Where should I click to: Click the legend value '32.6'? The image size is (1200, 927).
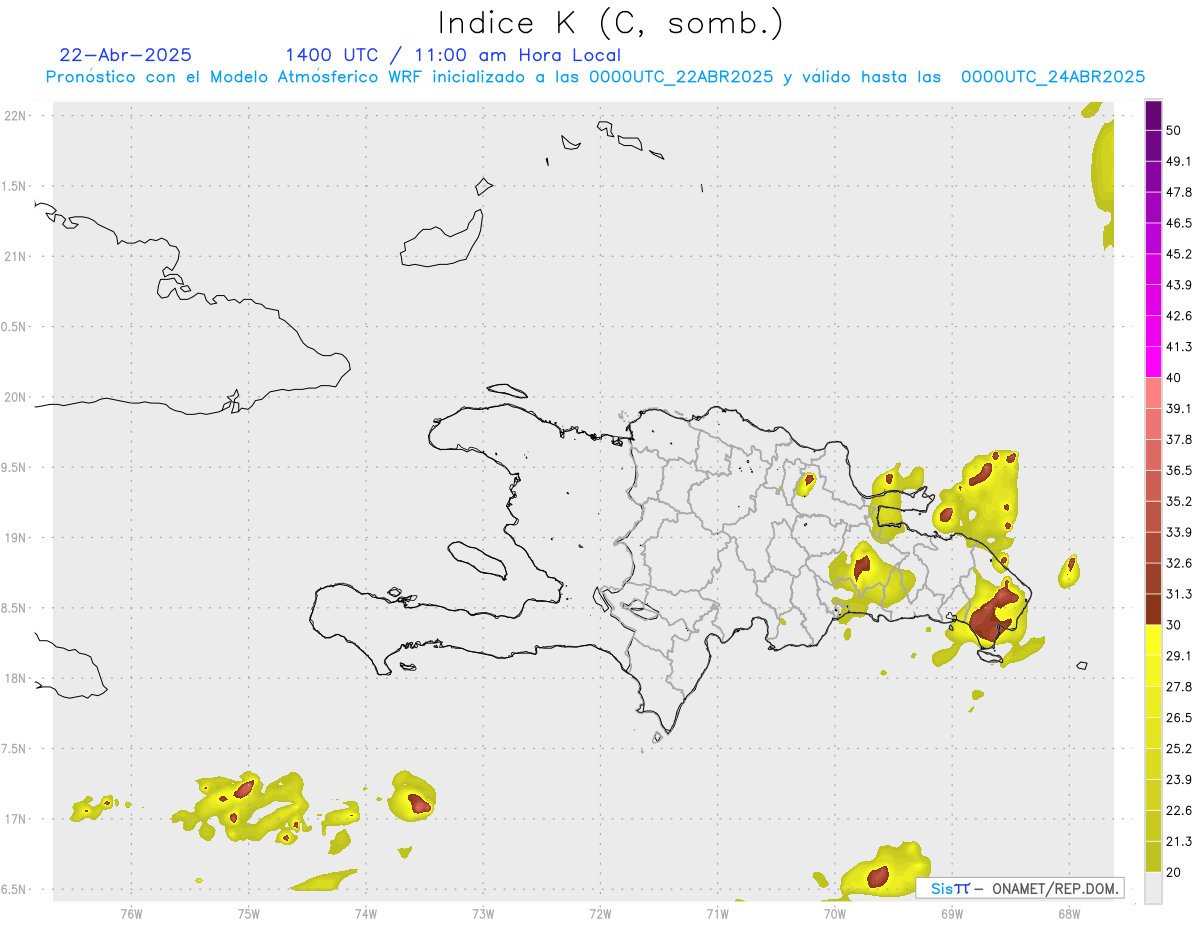1179,563
